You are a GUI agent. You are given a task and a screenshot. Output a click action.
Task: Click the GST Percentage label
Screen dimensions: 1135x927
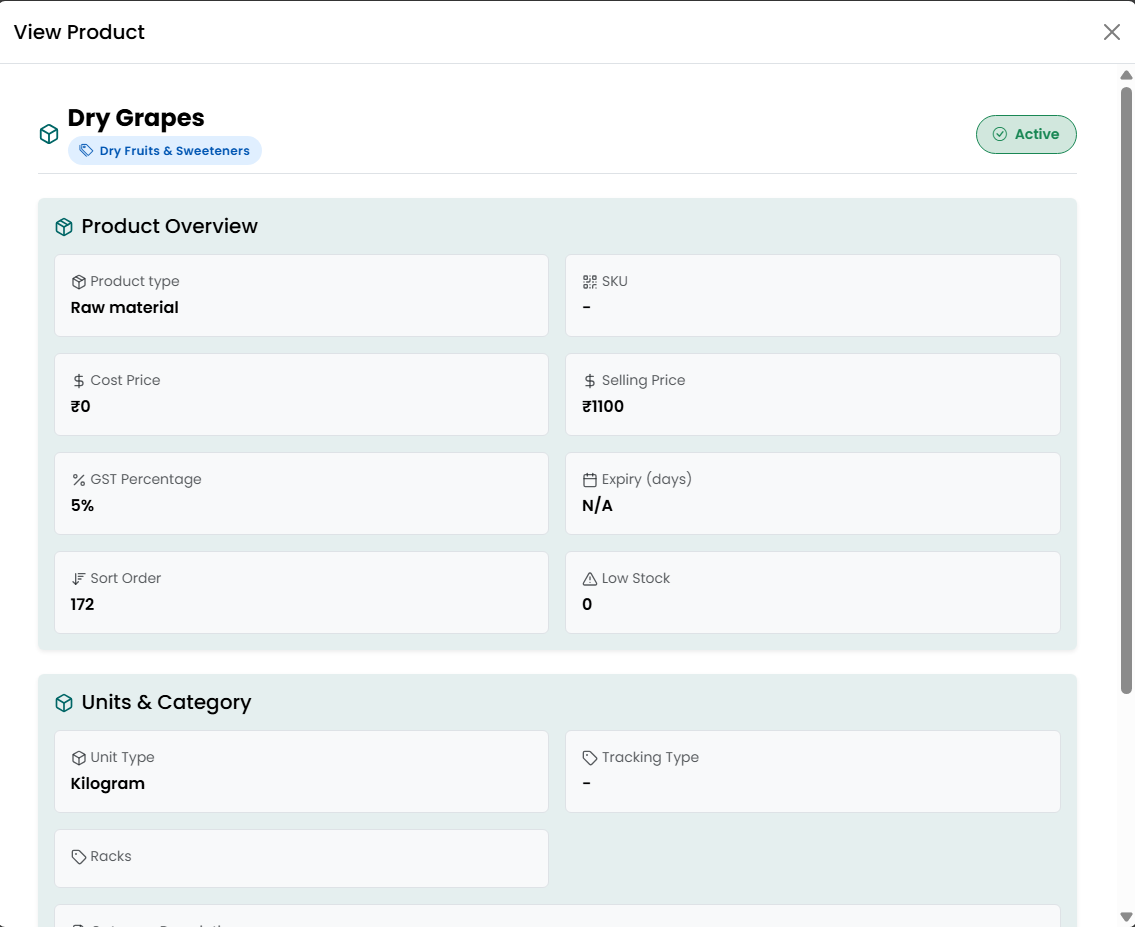(145, 480)
